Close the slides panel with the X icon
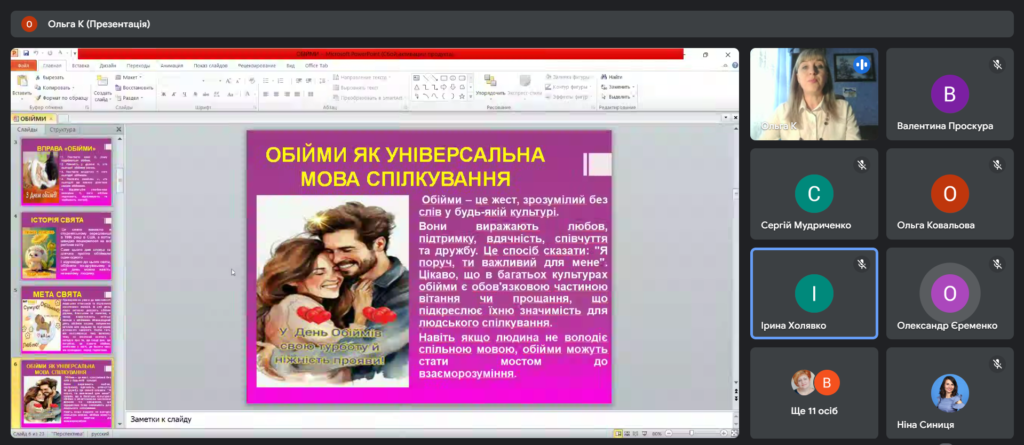1024x445 pixels. coord(120,130)
